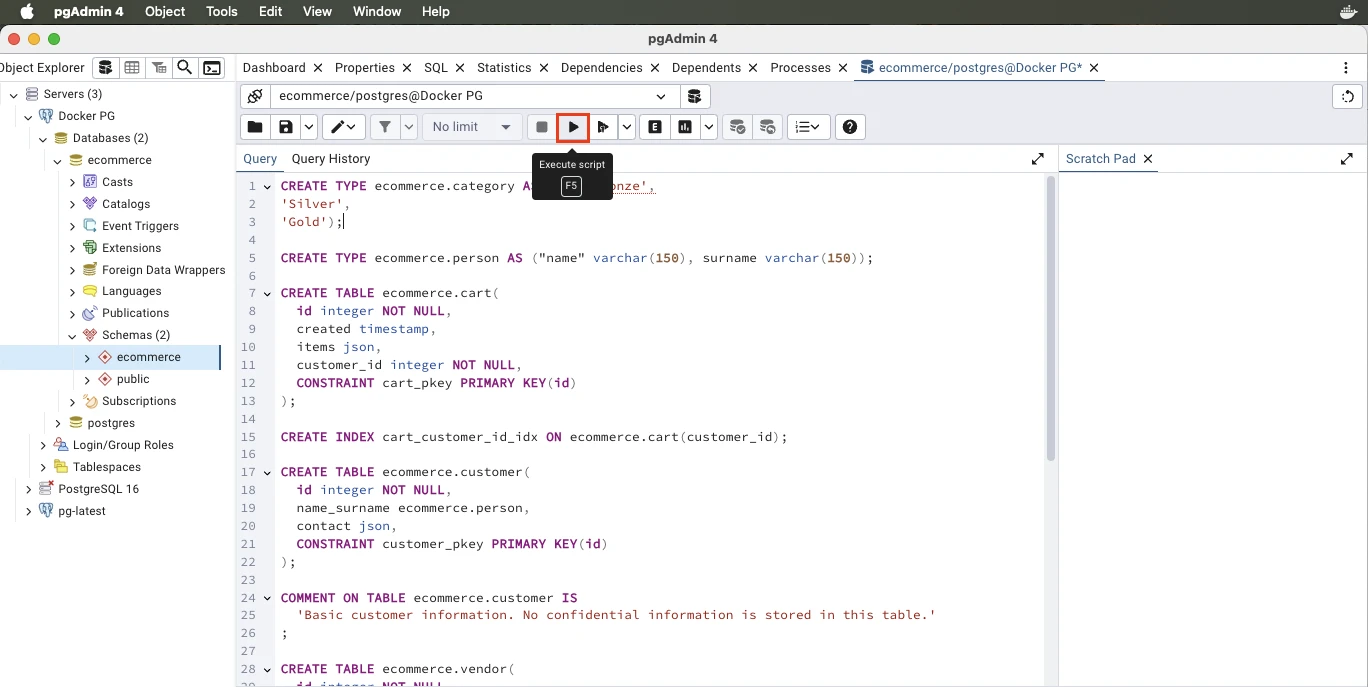This screenshot has width=1368, height=687.
Task: Open a SQL file with the folder icon
Action: [x=255, y=127]
